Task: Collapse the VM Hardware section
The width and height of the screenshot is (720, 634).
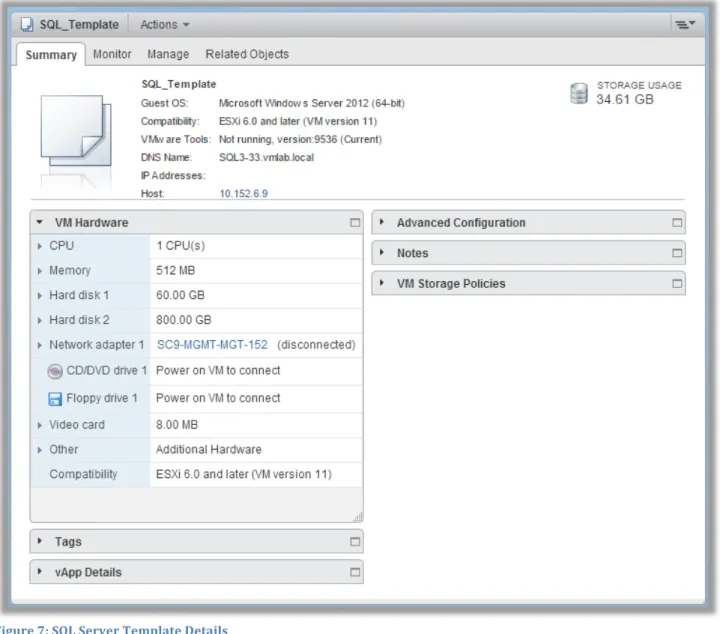Action: click(x=39, y=222)
